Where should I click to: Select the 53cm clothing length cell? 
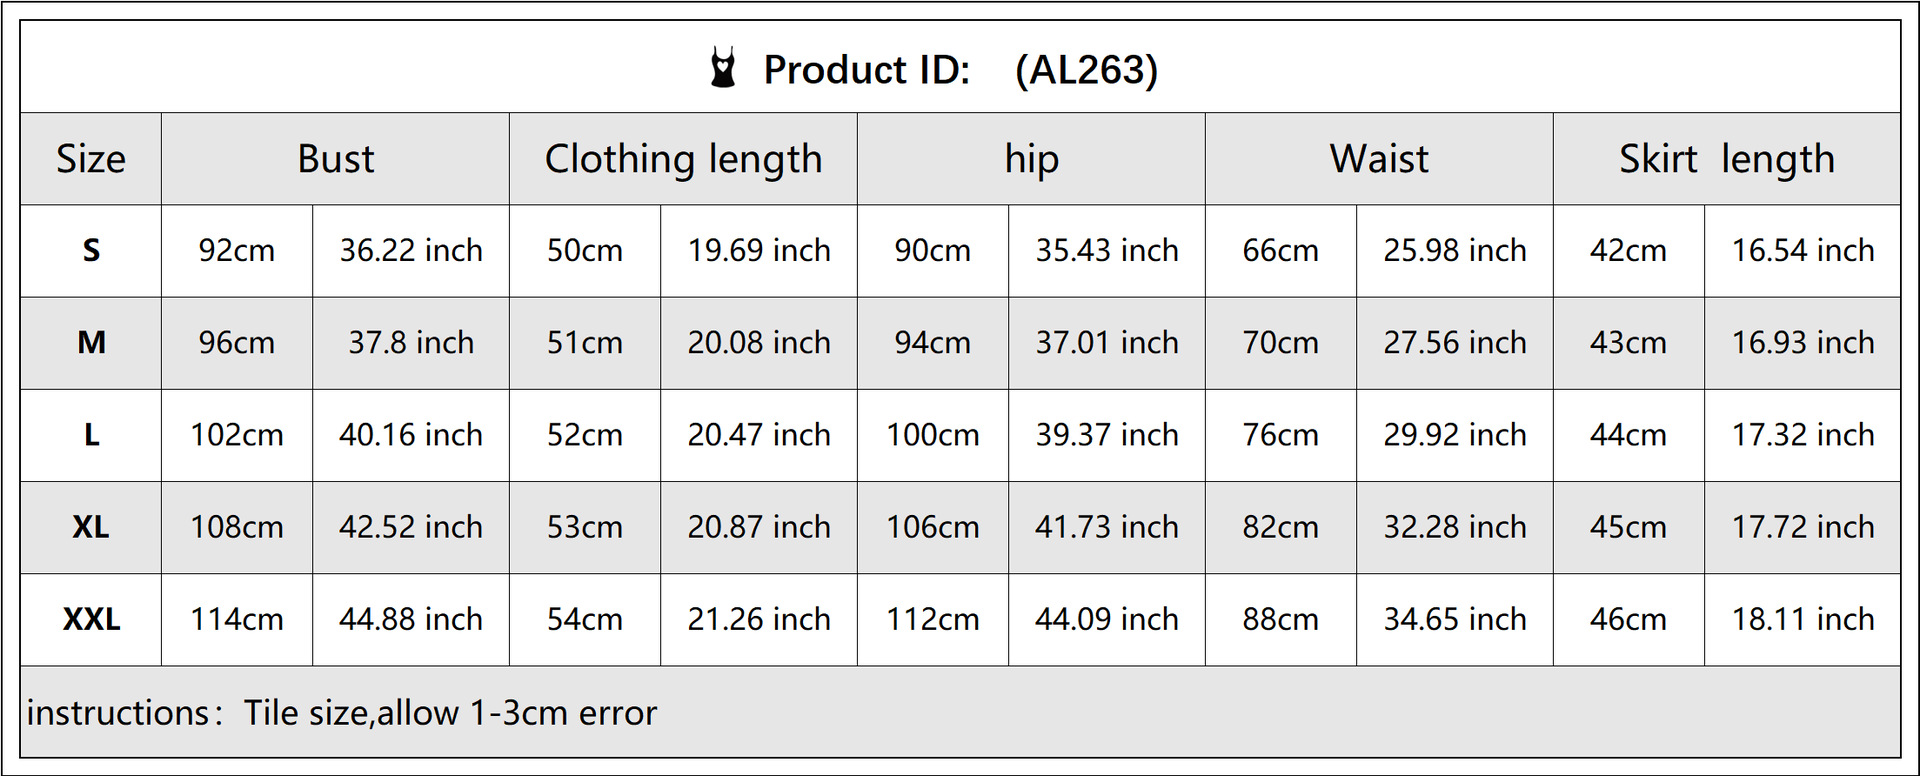[x=585, y=527]
